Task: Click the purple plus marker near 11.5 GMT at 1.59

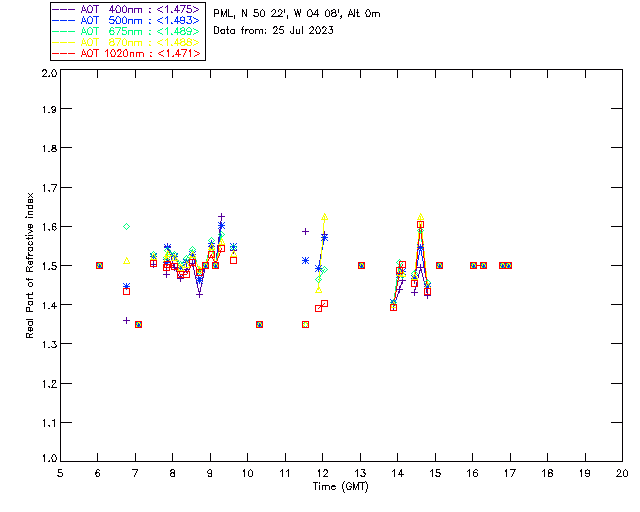Action: 305,232
